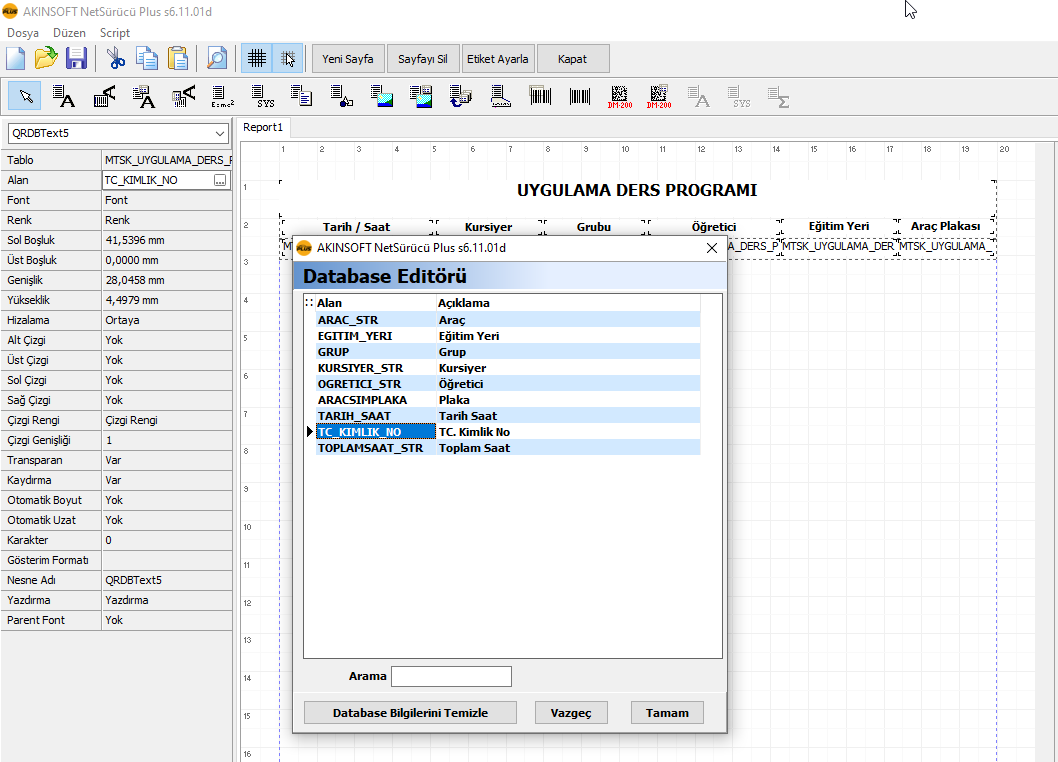
Task: Select the image picture tool
Action: pyautogui.click(x=381, y=96)
